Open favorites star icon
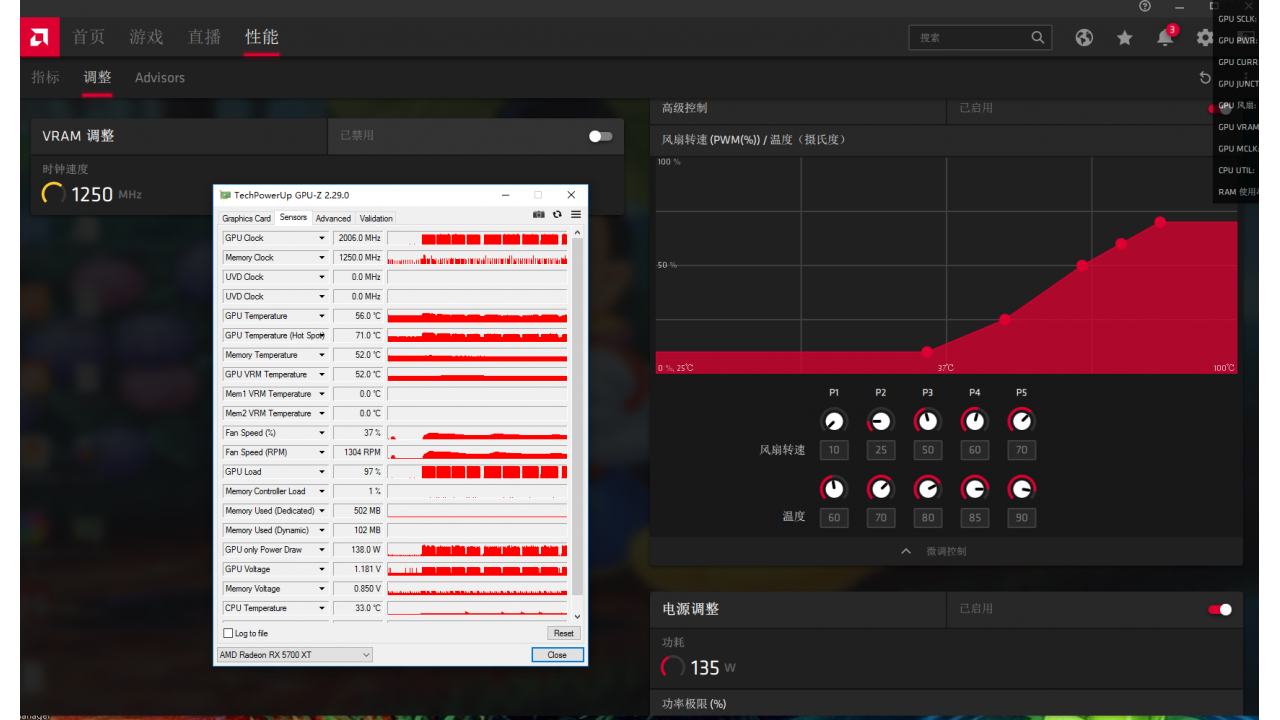This screenshot has height=720, width=1280. 1125,38
